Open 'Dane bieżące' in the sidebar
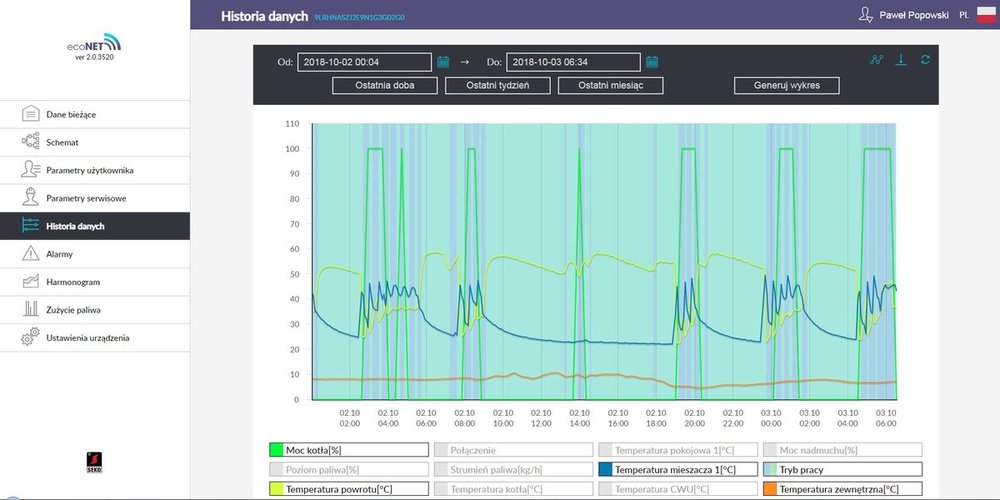The image size is (1000, 500). click(x=71, y=114)
